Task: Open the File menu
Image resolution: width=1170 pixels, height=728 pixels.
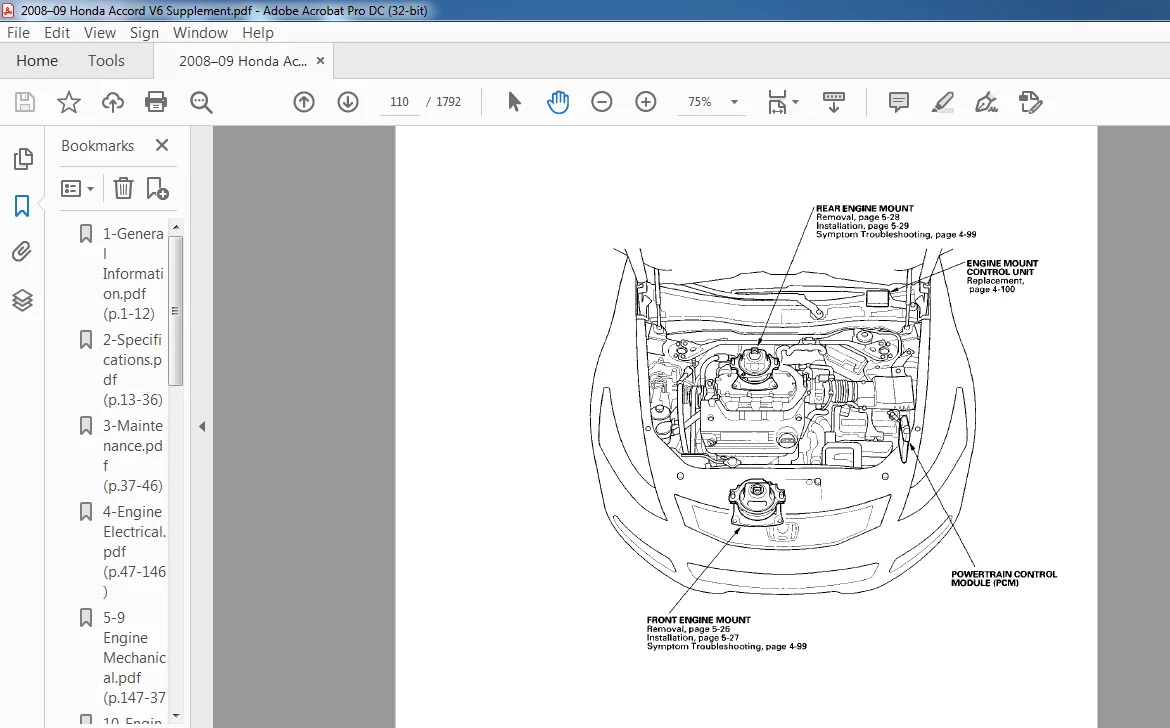Action: coord(18,33)
